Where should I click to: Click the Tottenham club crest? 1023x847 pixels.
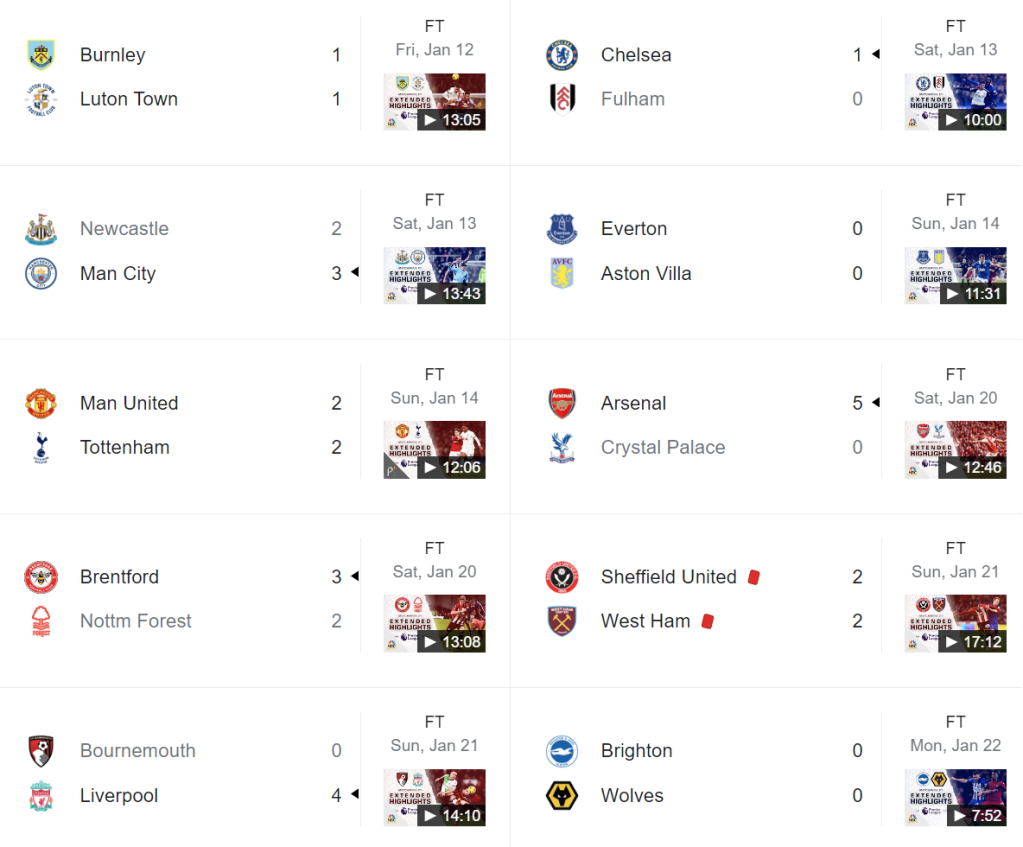(41, 447)
